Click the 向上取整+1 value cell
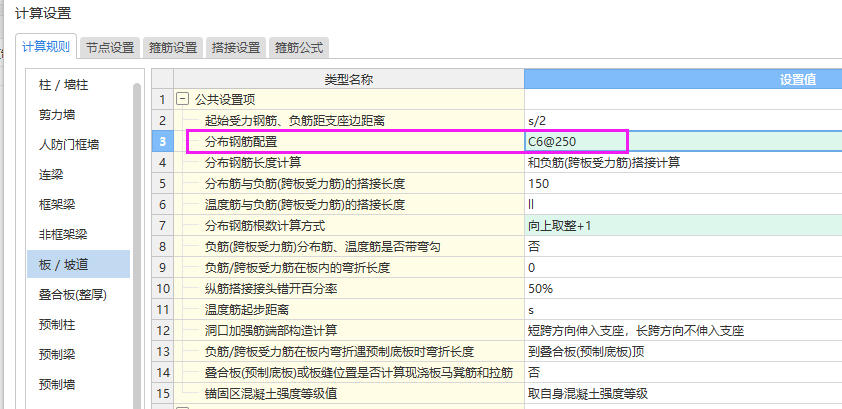842x409 pixels. pyautogui.click(x=683, y=225)
